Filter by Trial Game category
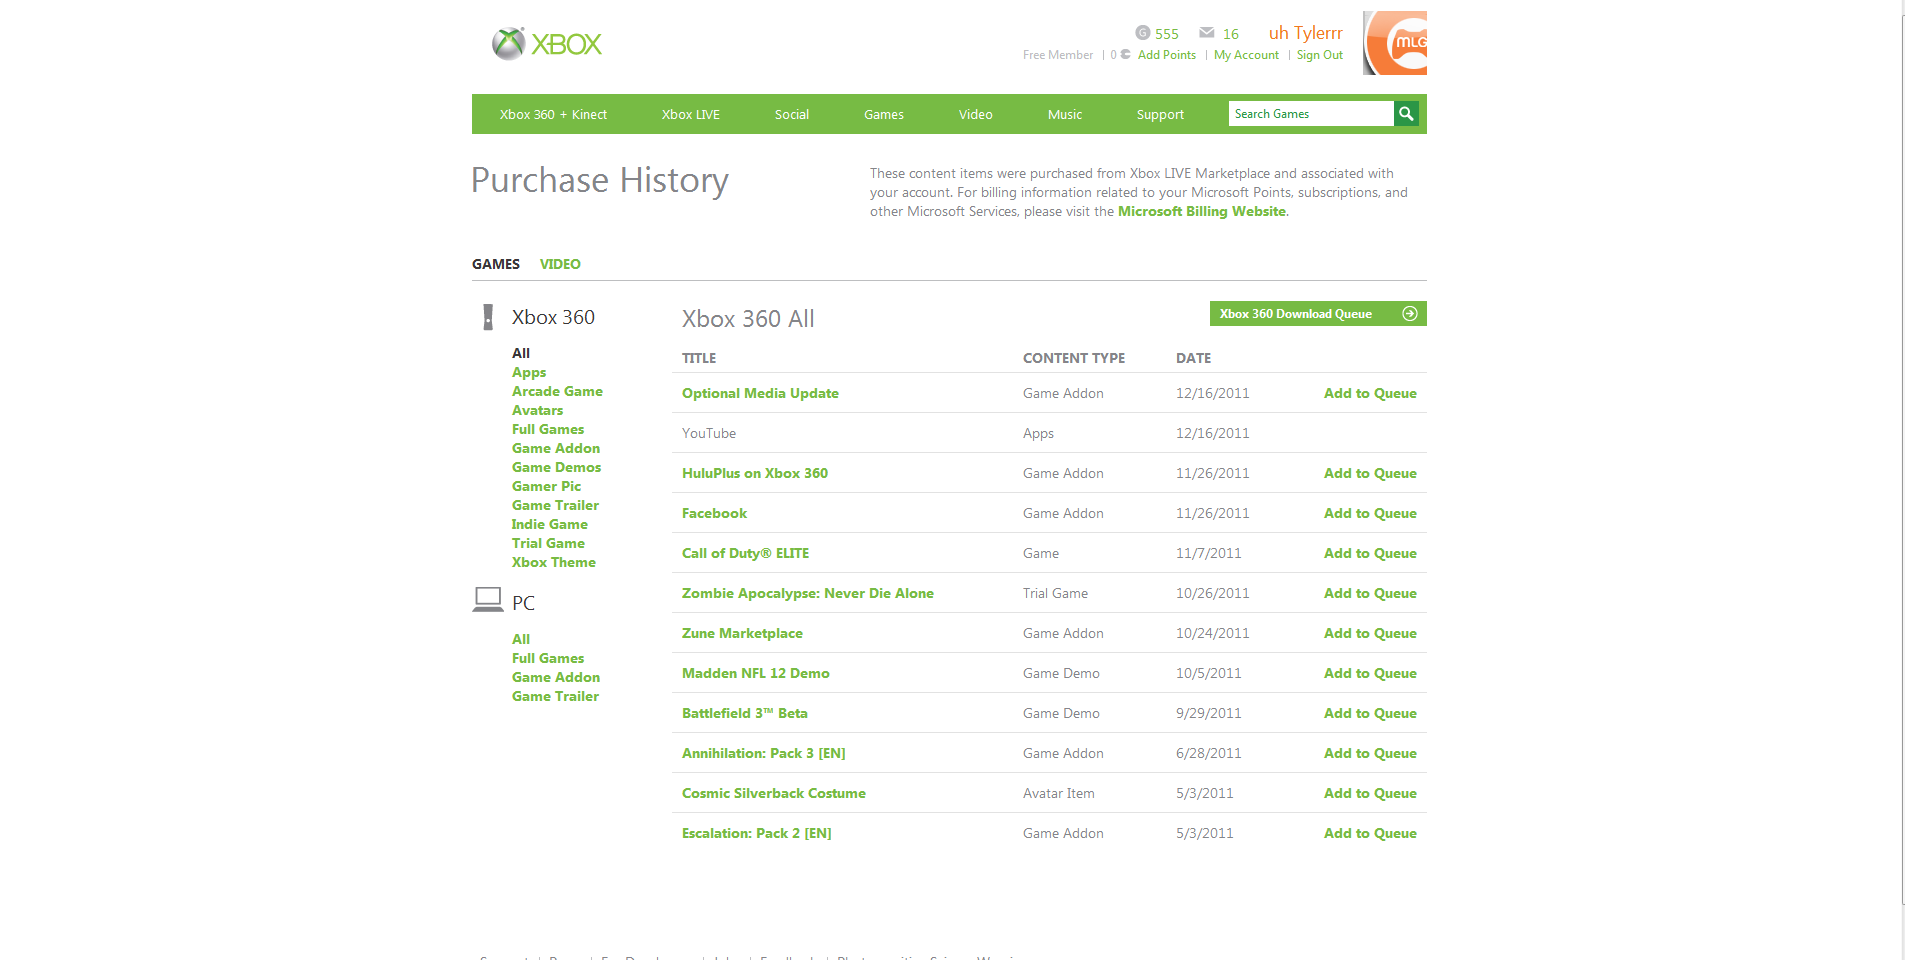Viewport: 1905px width, 960px height. tap(548, 543)
